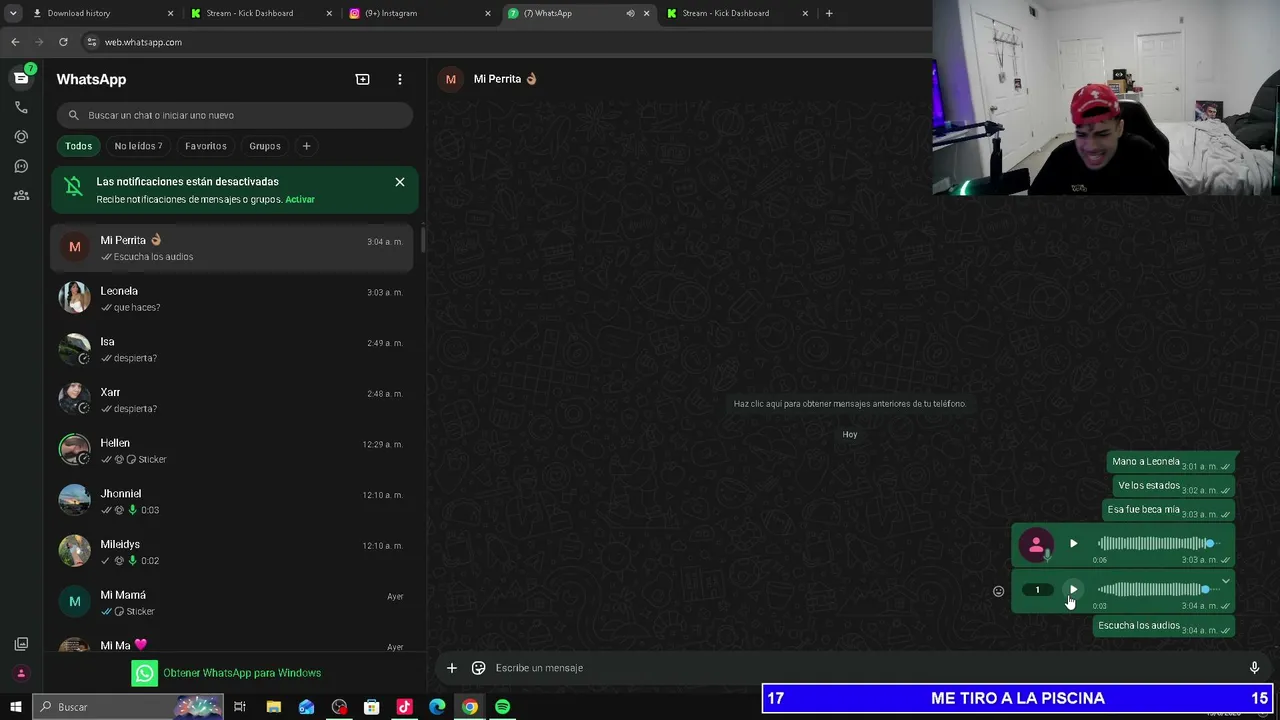Open Task View on the taskbar
The width and height of the screenshot is (1280, 720).
[x=240, y=707]
